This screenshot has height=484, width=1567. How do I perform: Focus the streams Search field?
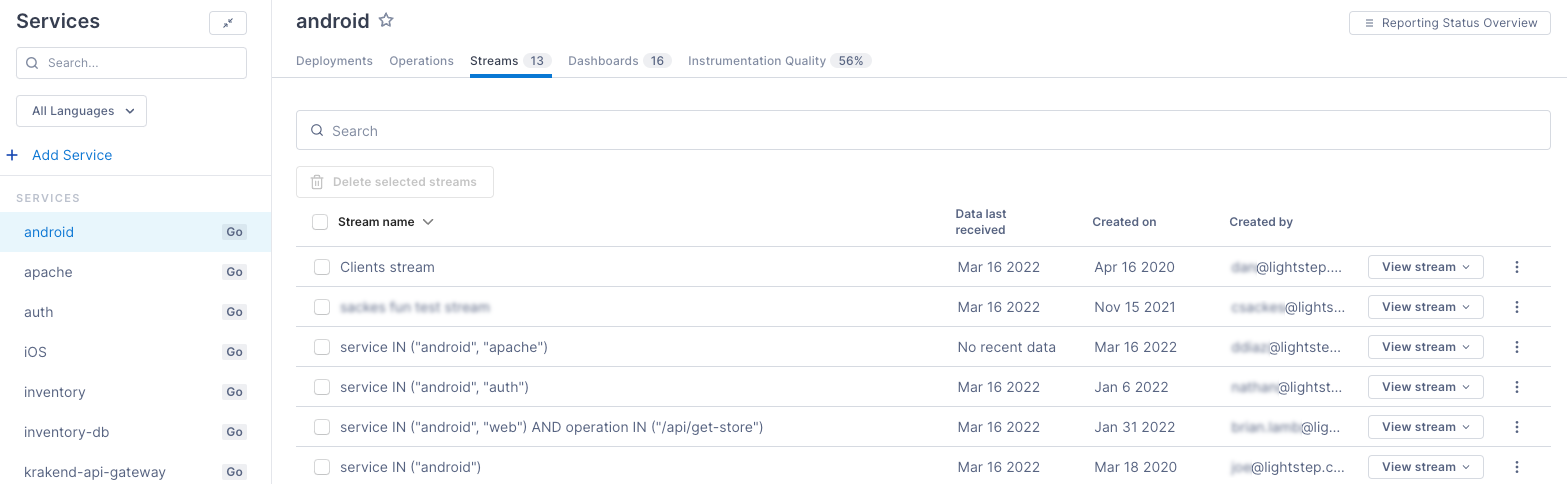922,131
